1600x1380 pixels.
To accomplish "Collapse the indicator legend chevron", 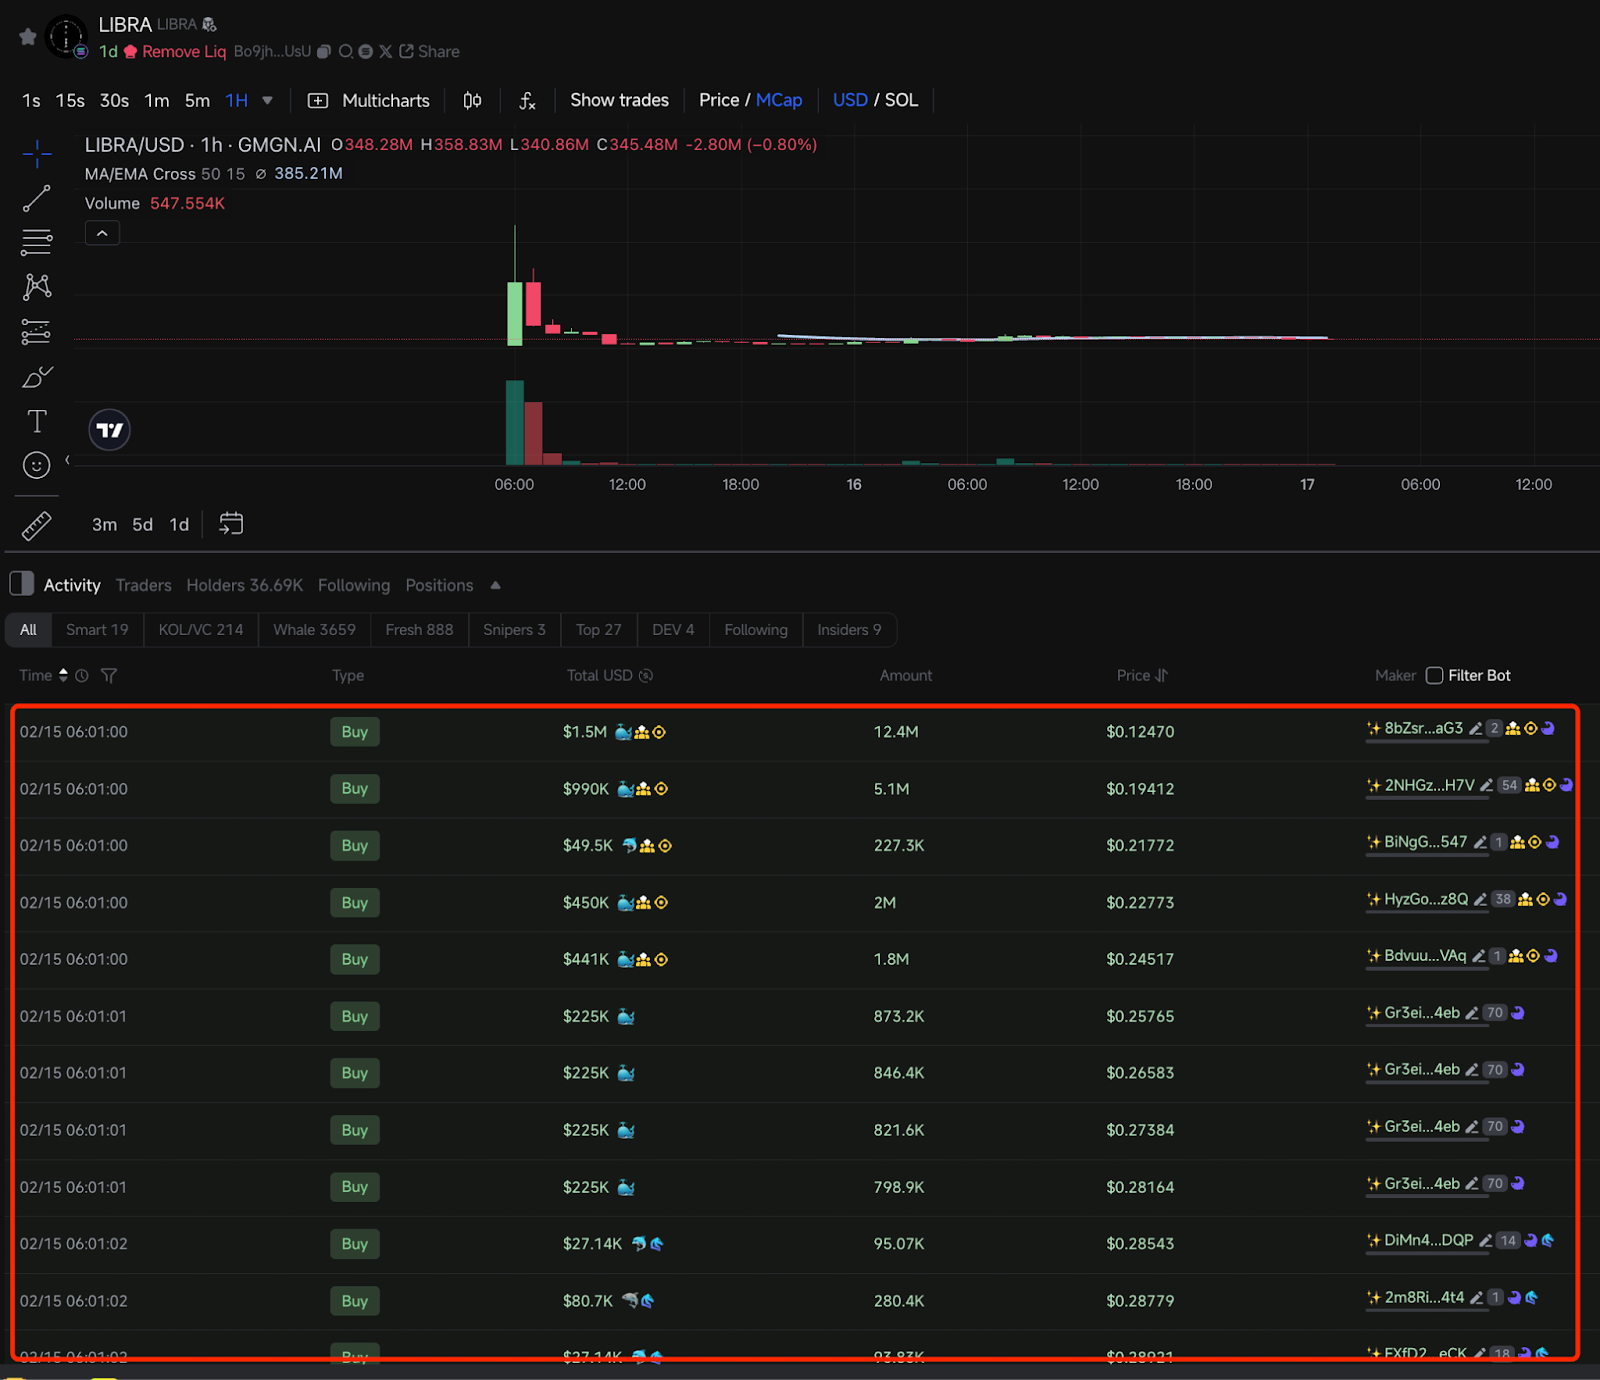I will coord(102,234).
